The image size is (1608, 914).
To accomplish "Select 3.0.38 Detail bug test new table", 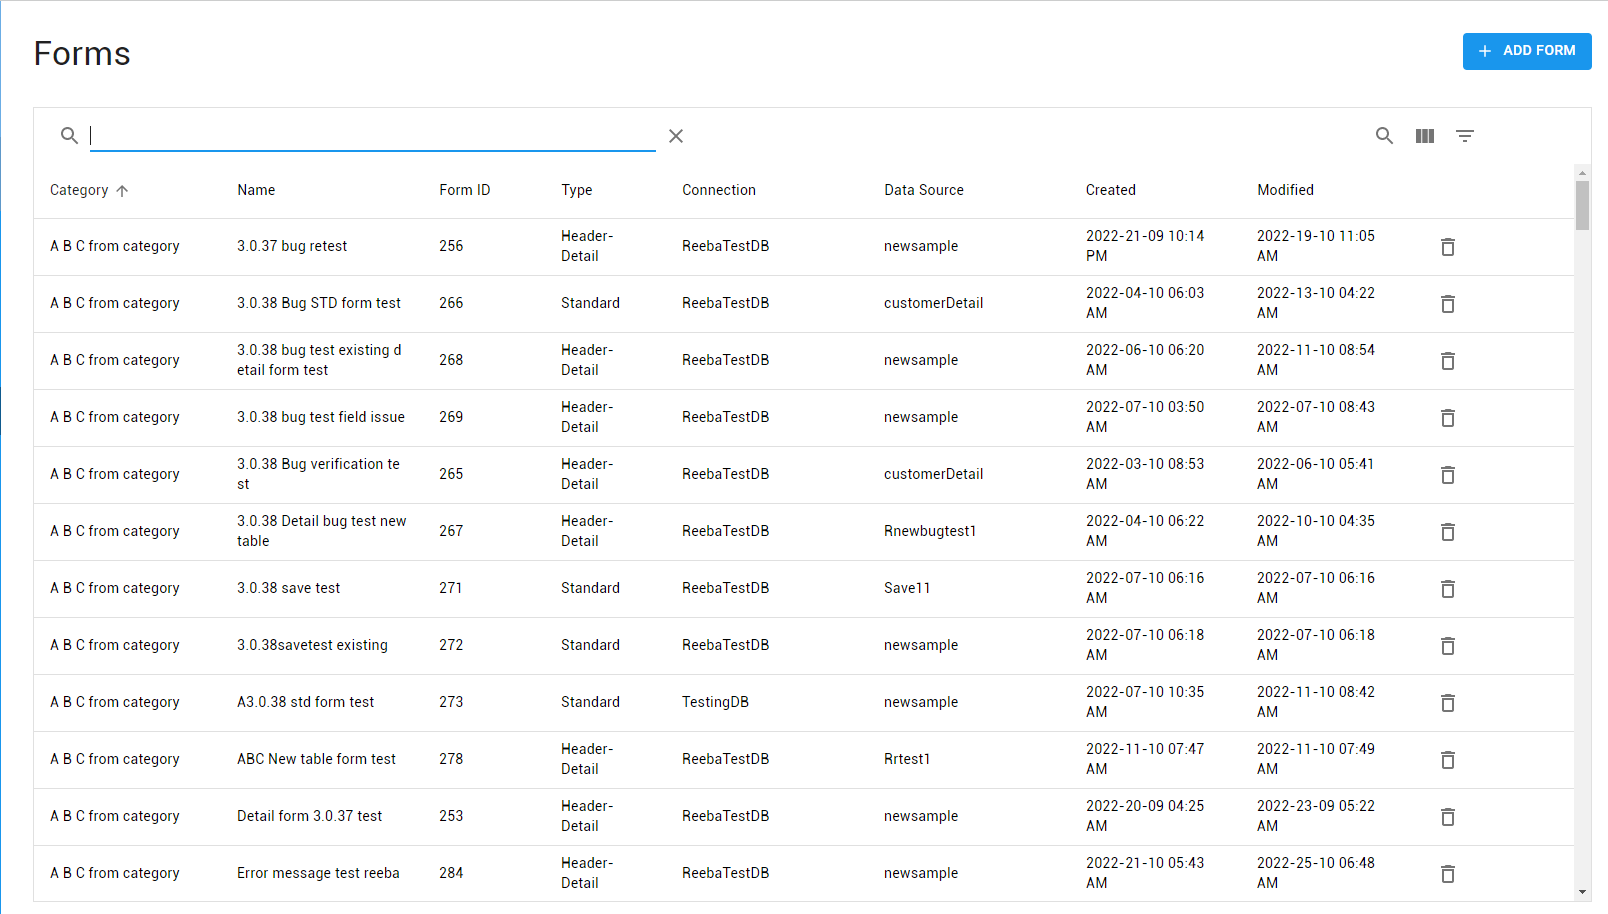I will [x=322, y=531].
